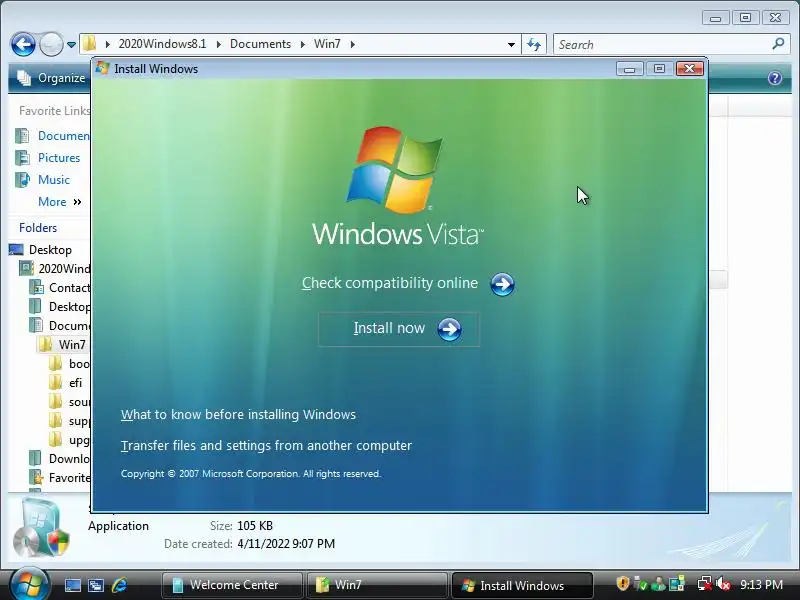Click the search magnifier icon
This screenshot has height=600, width=800.
pyautogui.click(x=778, y=44)
